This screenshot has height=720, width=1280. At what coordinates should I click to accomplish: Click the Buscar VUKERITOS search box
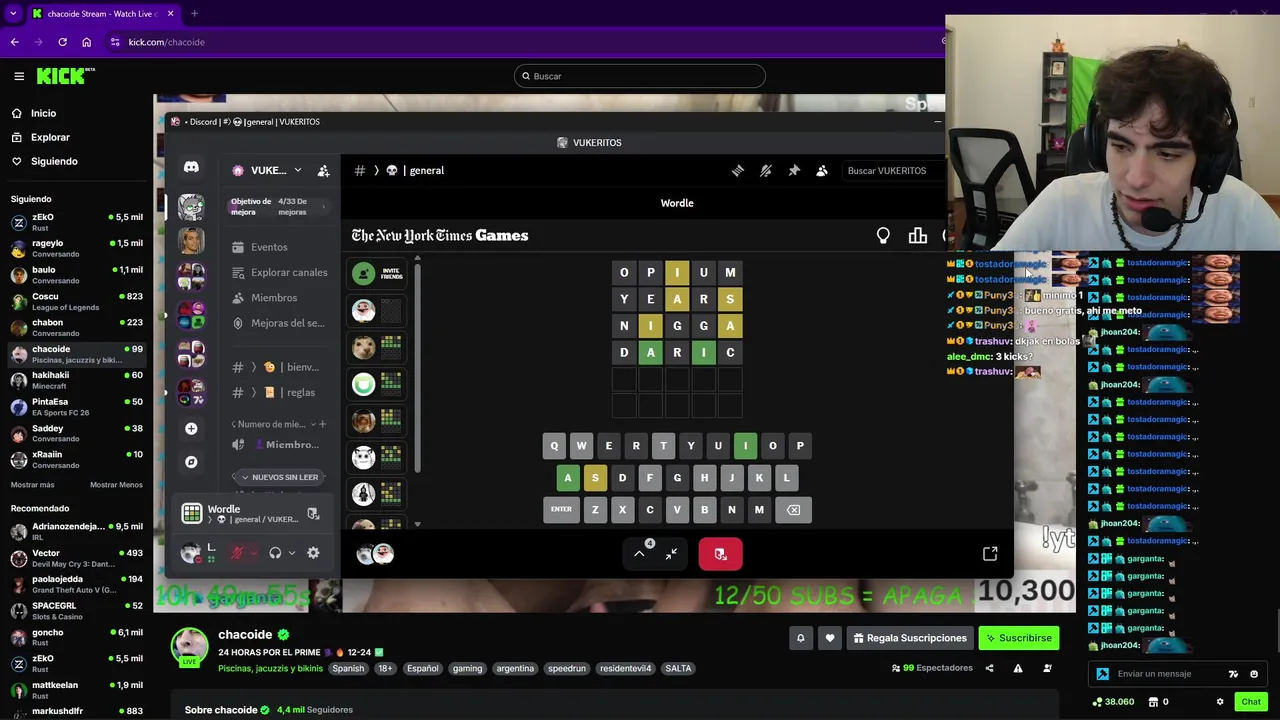click(x=890, y=171)
